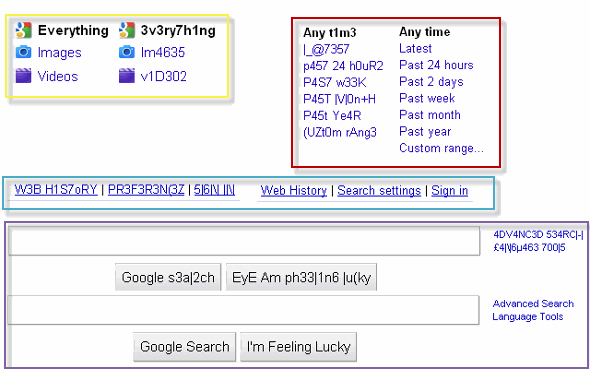Click the clapperboard icon next to Videos
Image resolution: width=590 pixels, height=369 pixels.
point(23,76)
